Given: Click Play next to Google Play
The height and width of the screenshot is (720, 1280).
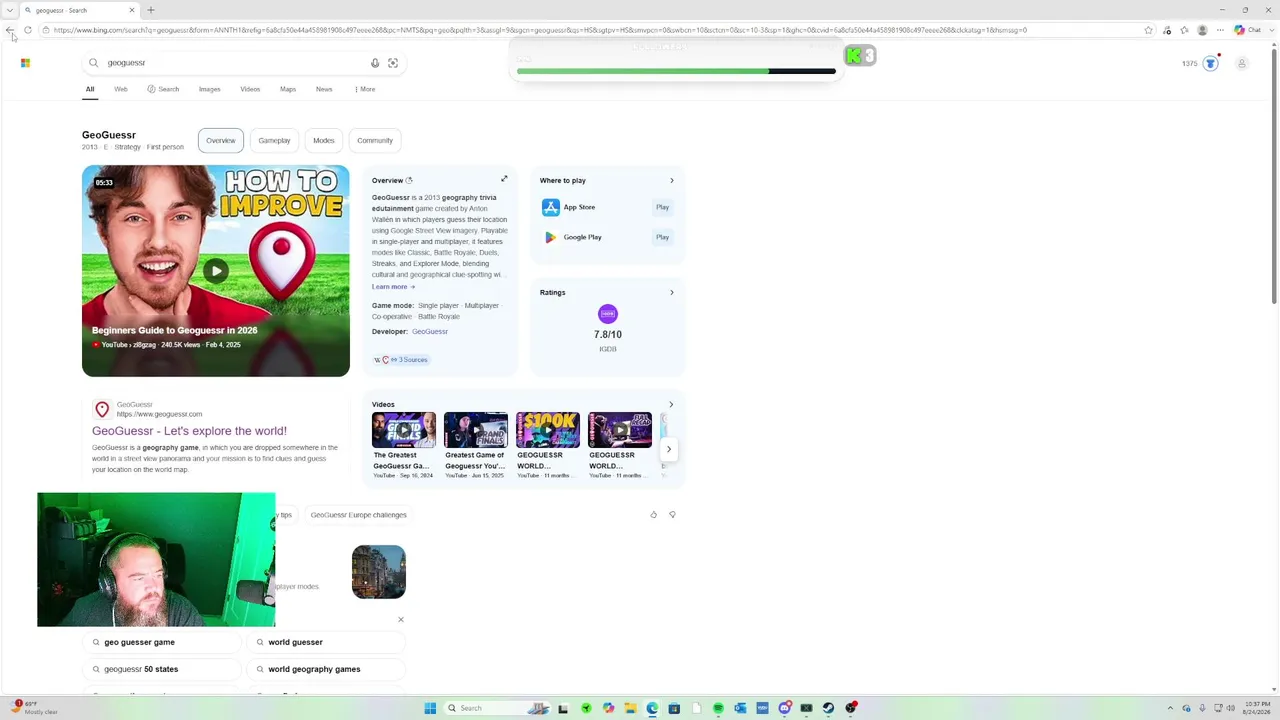Looking at the screenshot, I should (662, 237).
